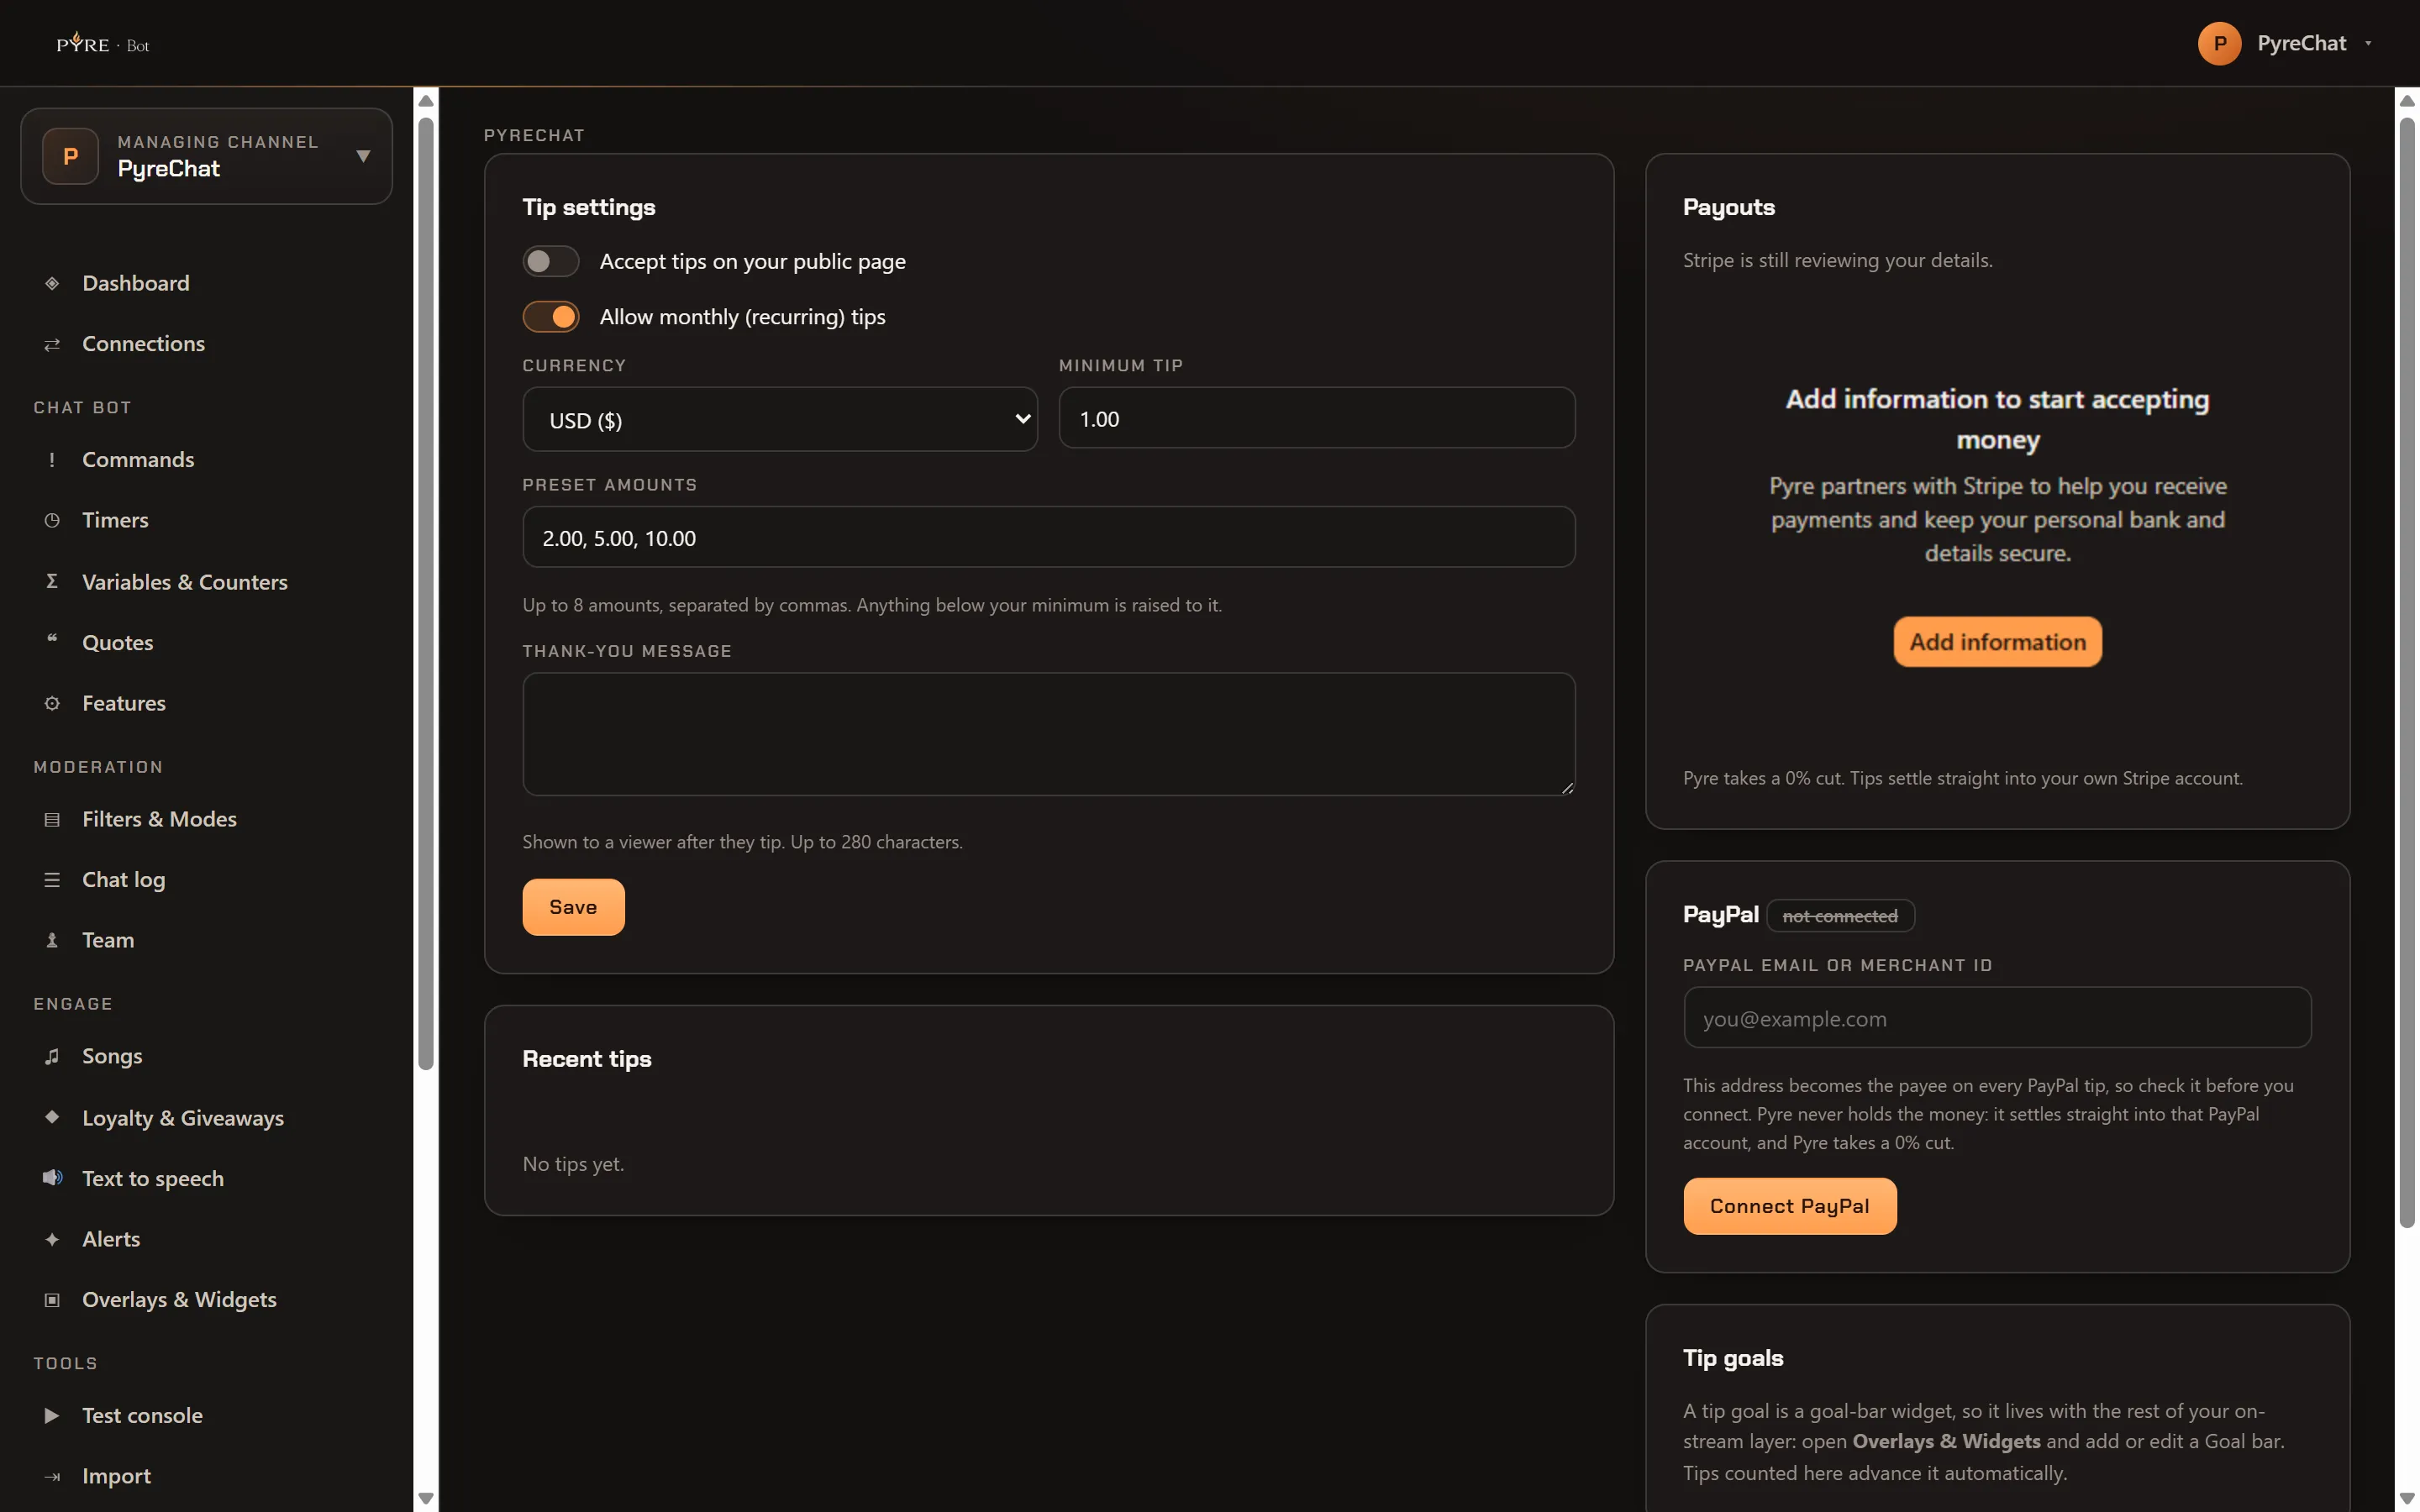Click the sidebar scrollbar up arrow
The image size is (2420, 1512).
[x=426, y=100]
